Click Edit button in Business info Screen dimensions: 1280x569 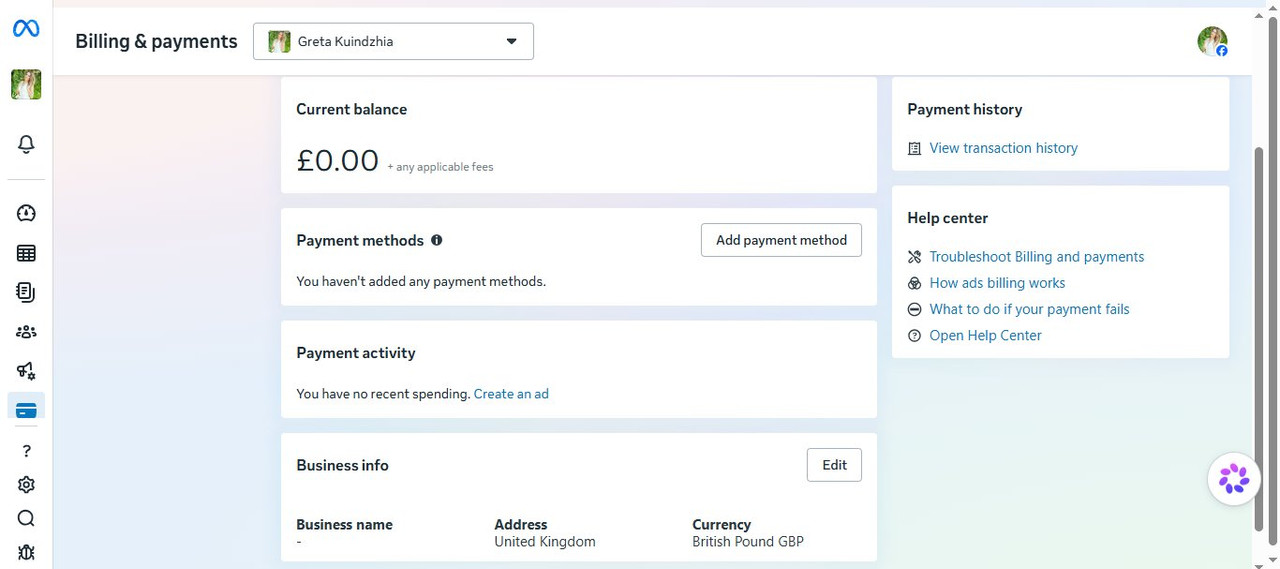834,465
